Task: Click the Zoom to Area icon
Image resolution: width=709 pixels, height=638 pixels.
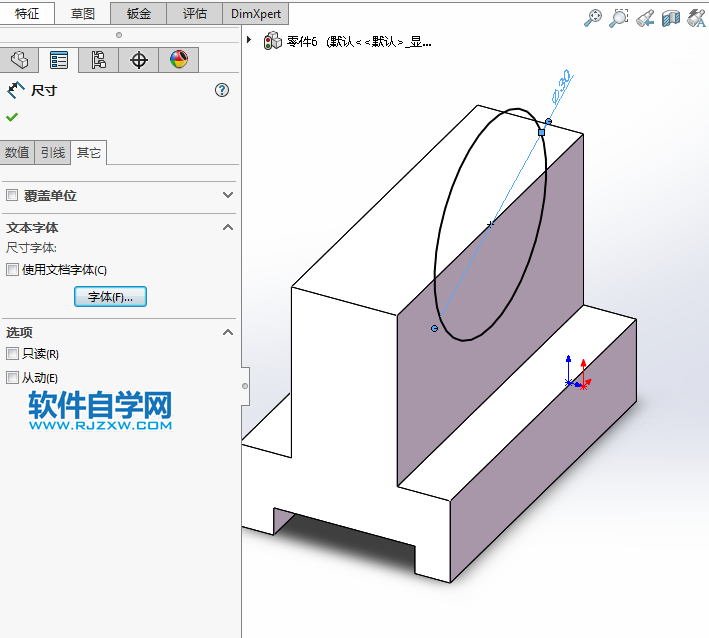Action: [x=619, y=18]
